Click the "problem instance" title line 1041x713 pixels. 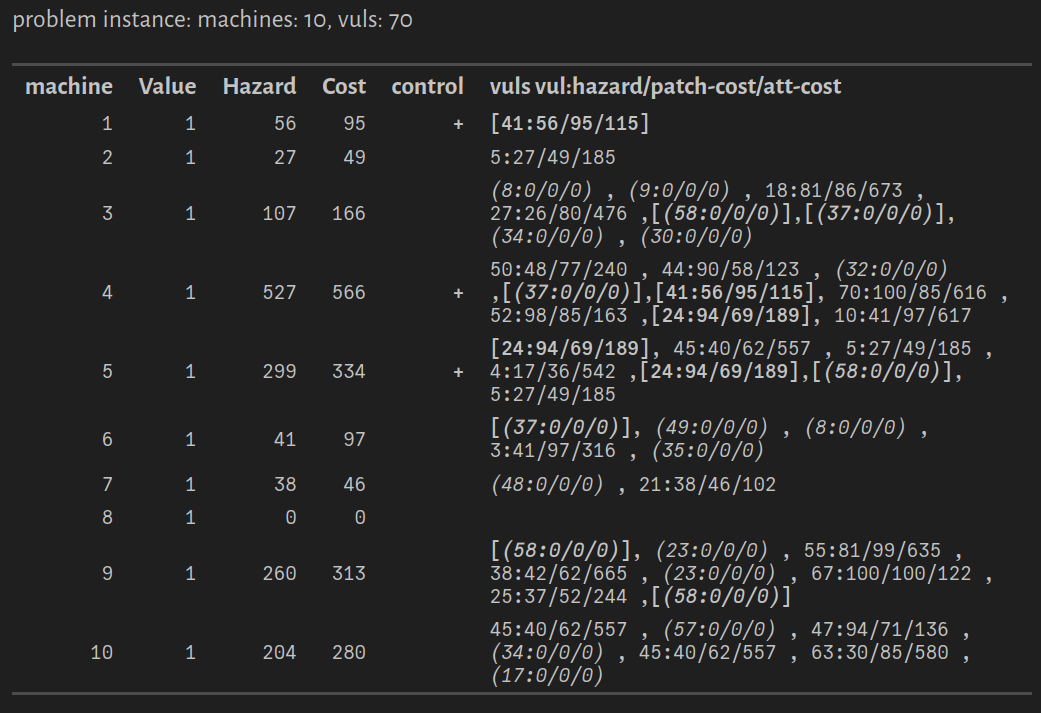pyautogui.click(x=212, y=20)
